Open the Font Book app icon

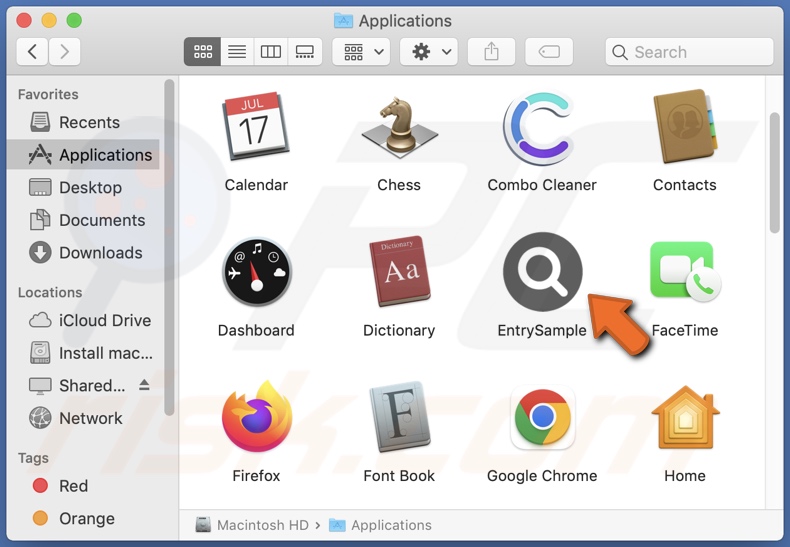coord(399,418)
